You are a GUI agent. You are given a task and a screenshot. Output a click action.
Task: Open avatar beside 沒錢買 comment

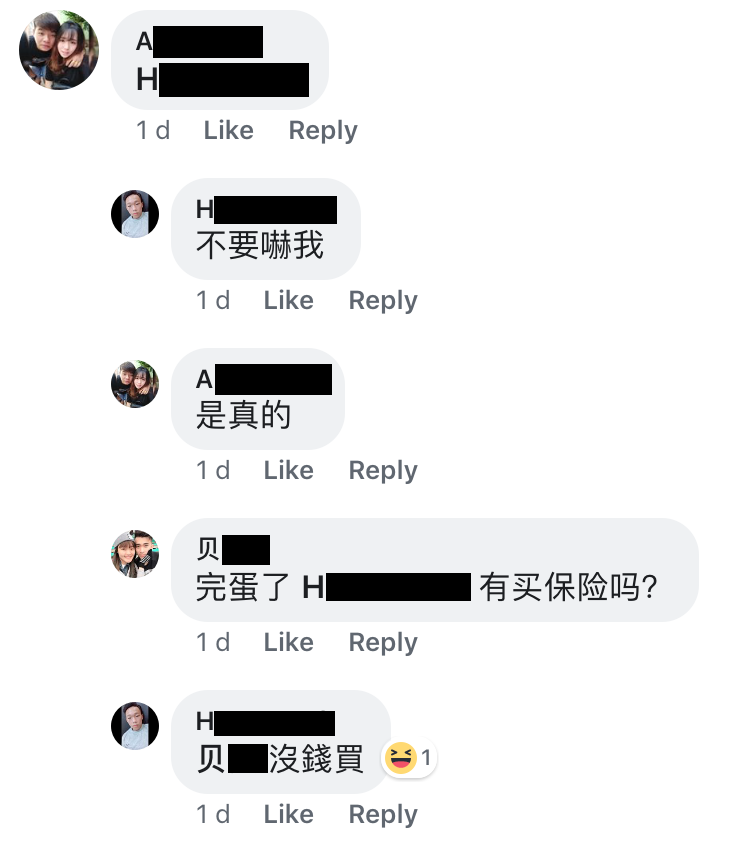135,726
